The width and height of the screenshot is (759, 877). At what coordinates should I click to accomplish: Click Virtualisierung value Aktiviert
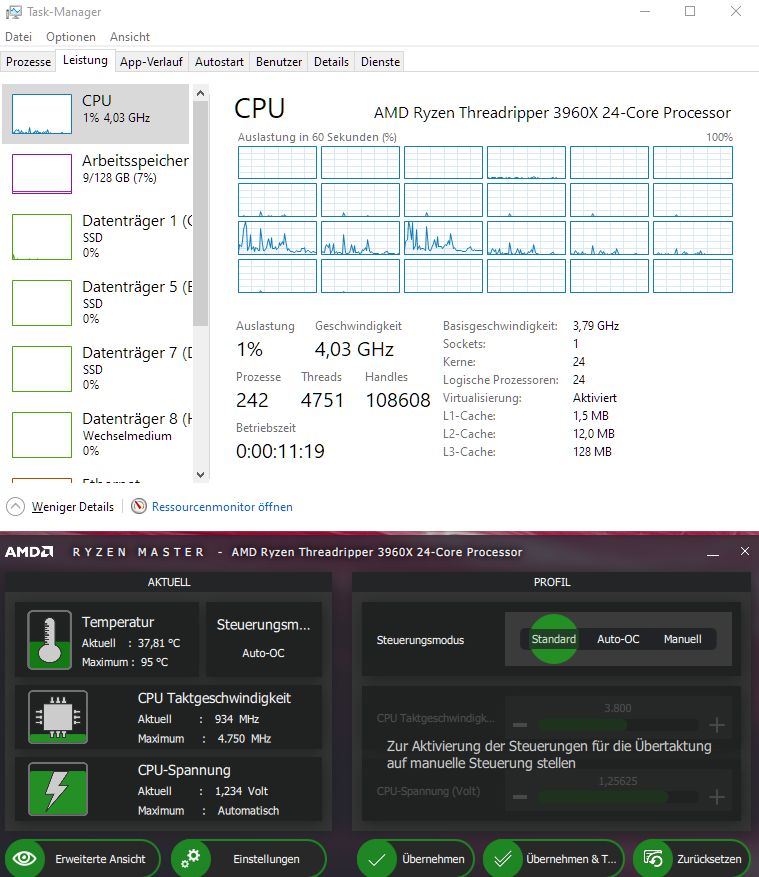(x=595, y=398)
